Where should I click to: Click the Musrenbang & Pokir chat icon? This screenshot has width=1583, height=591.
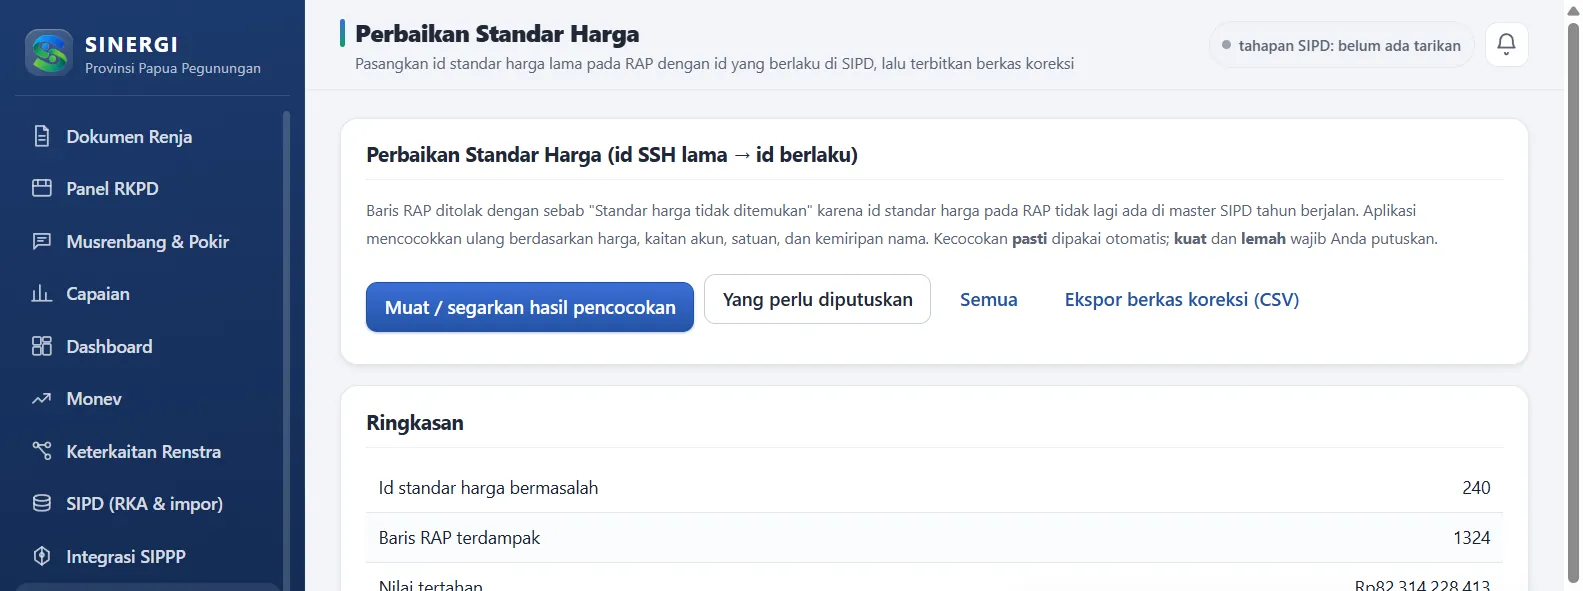[x=42, y=241]
